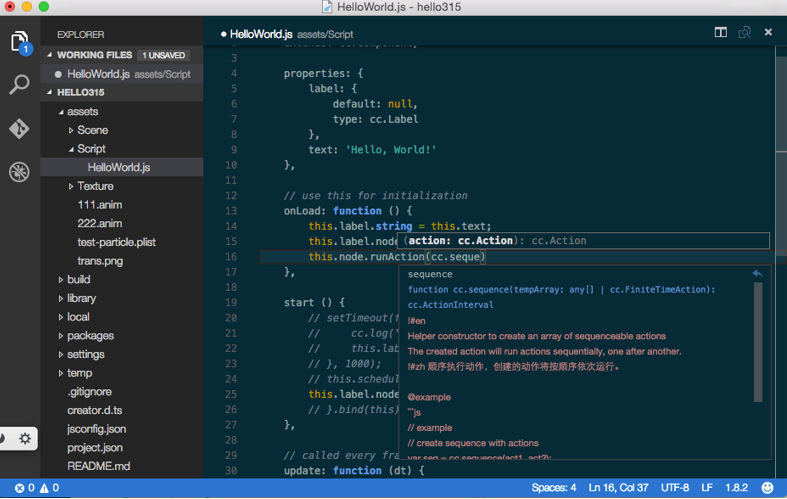Click the split editor icon
Screen dimensions: 787x499
(x=721, y=33)
